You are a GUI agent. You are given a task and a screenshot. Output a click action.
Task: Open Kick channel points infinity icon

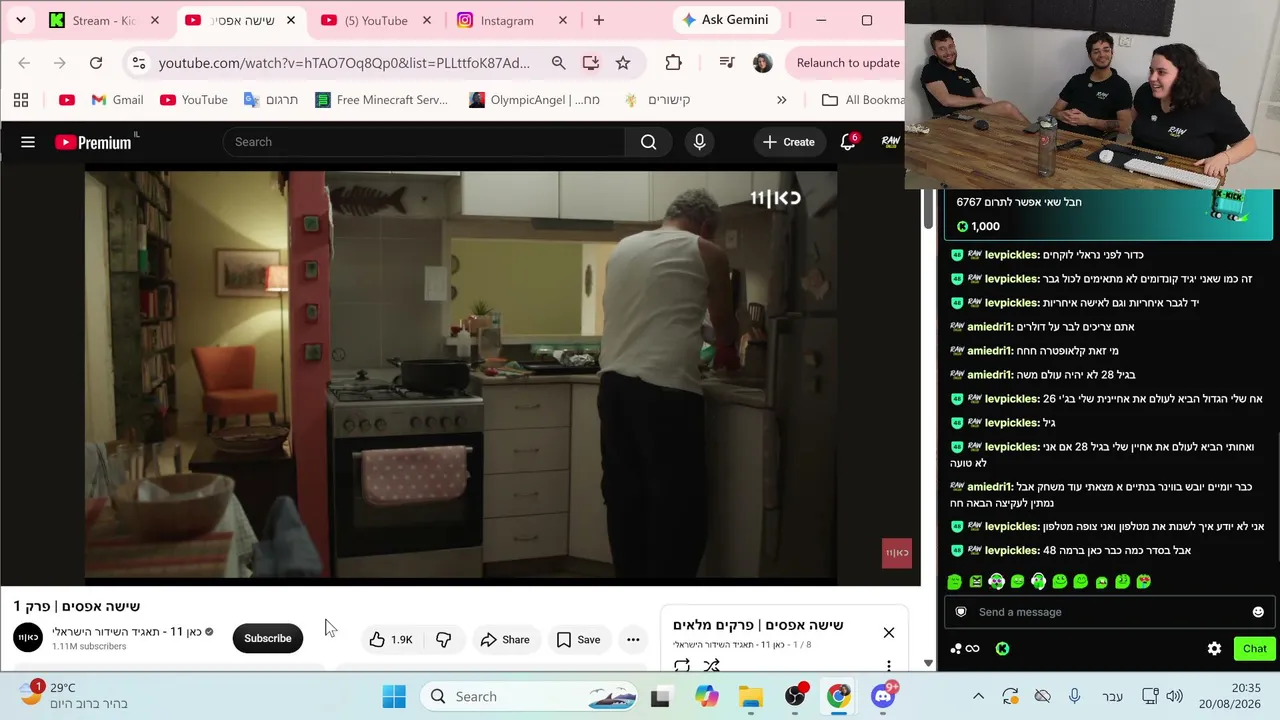point(965,649)
